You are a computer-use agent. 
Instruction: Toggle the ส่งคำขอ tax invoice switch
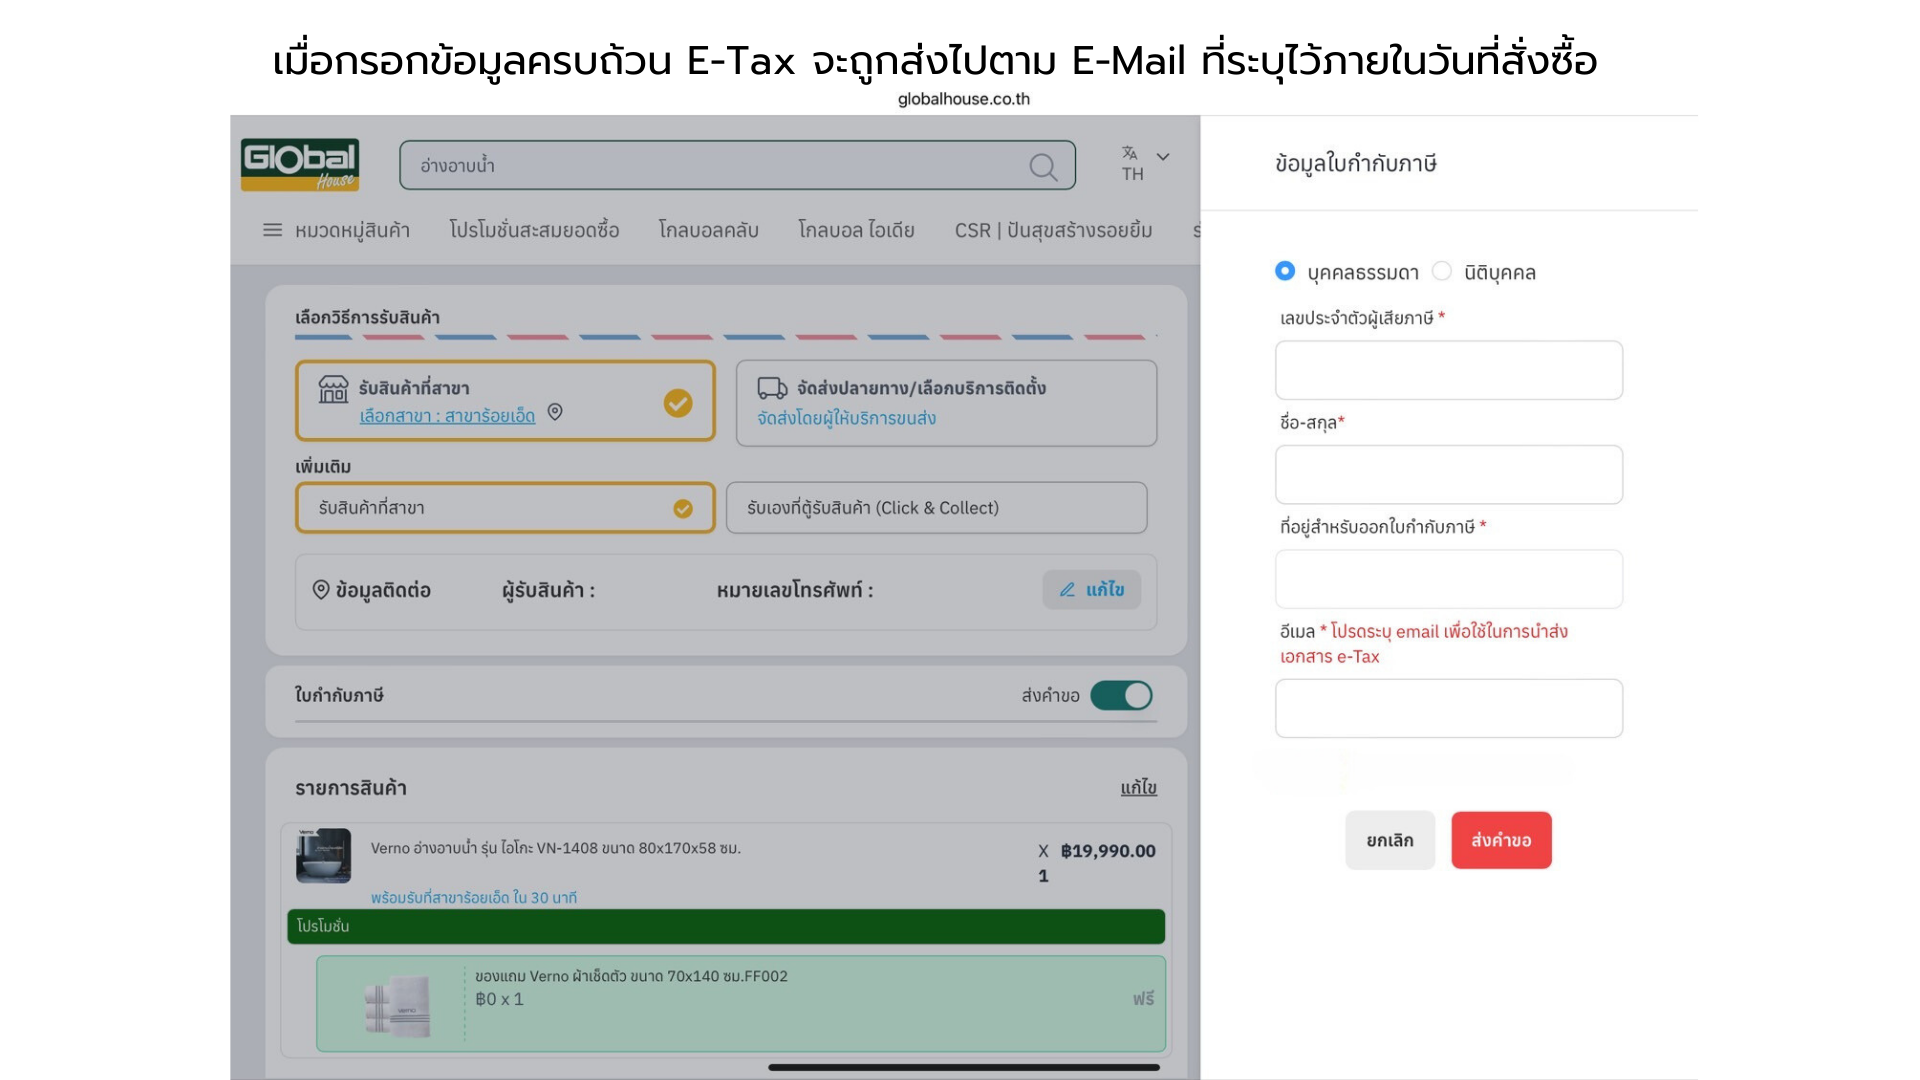(x=1121, y=695)
